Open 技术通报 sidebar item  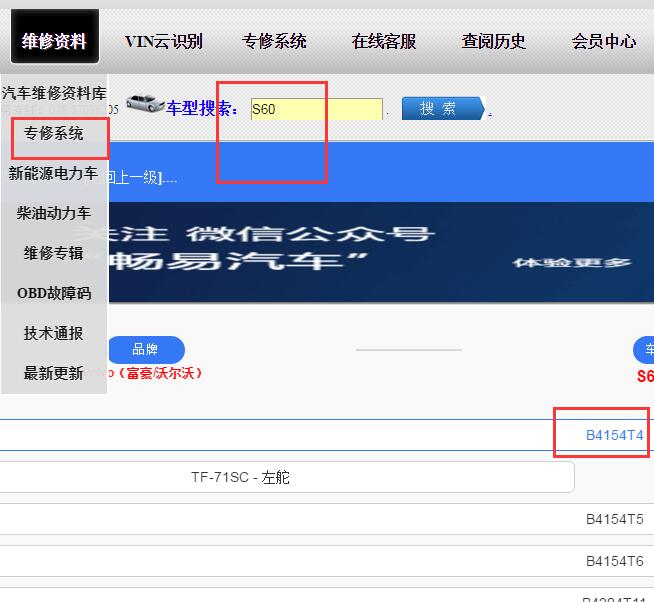[x=53, y=333]
